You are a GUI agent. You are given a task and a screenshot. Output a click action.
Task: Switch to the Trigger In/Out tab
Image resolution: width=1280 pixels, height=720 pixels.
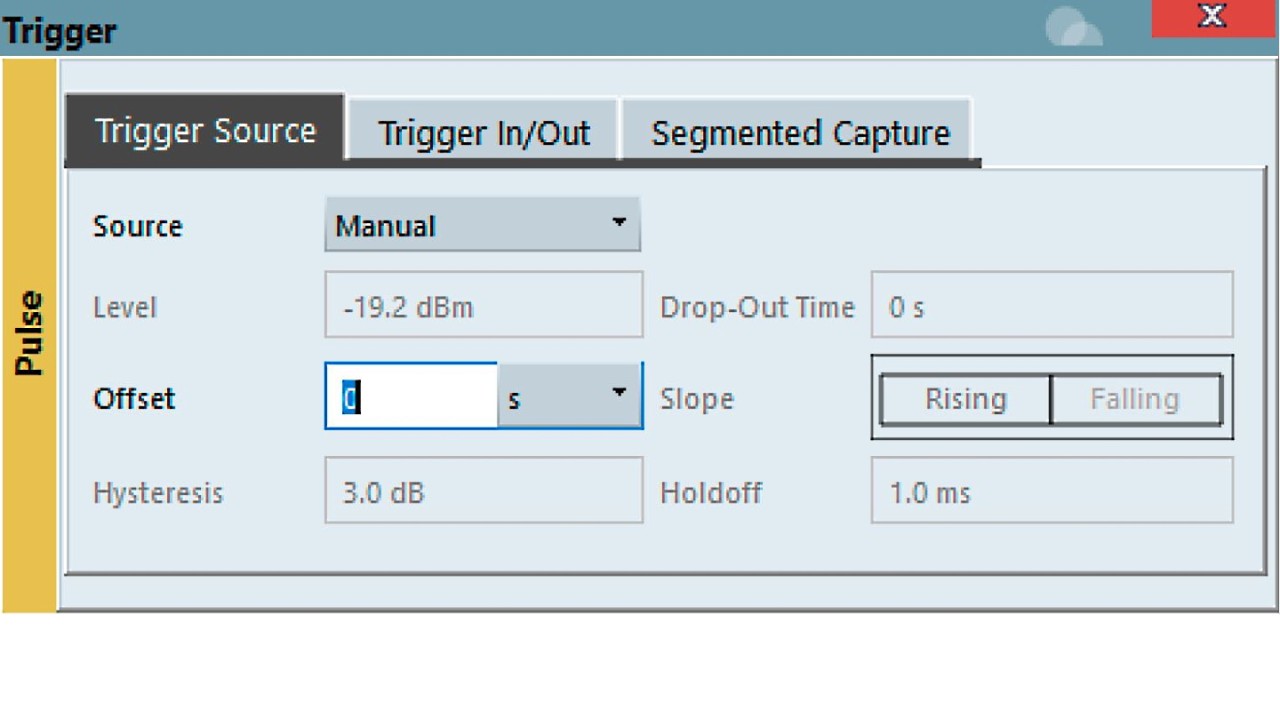(483, 133)
